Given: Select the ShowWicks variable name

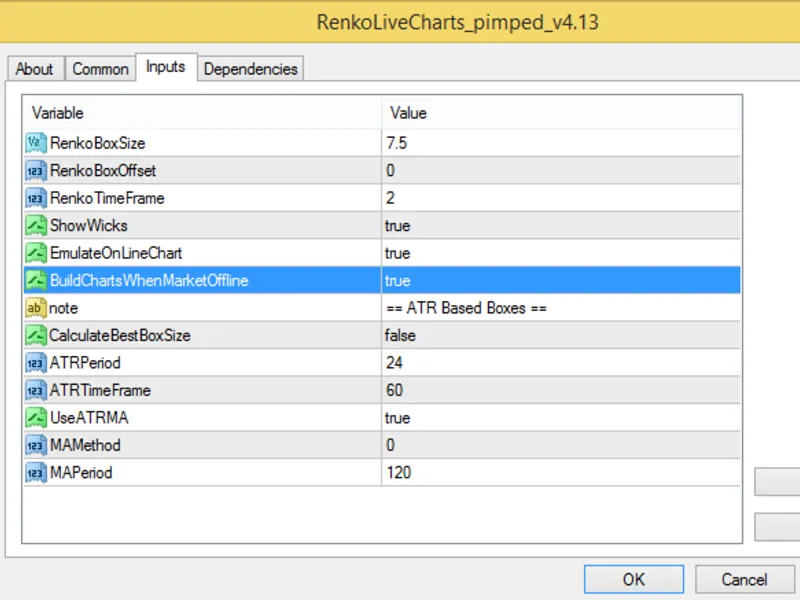Looking at the screenshot, I should (x=89, y=226).
